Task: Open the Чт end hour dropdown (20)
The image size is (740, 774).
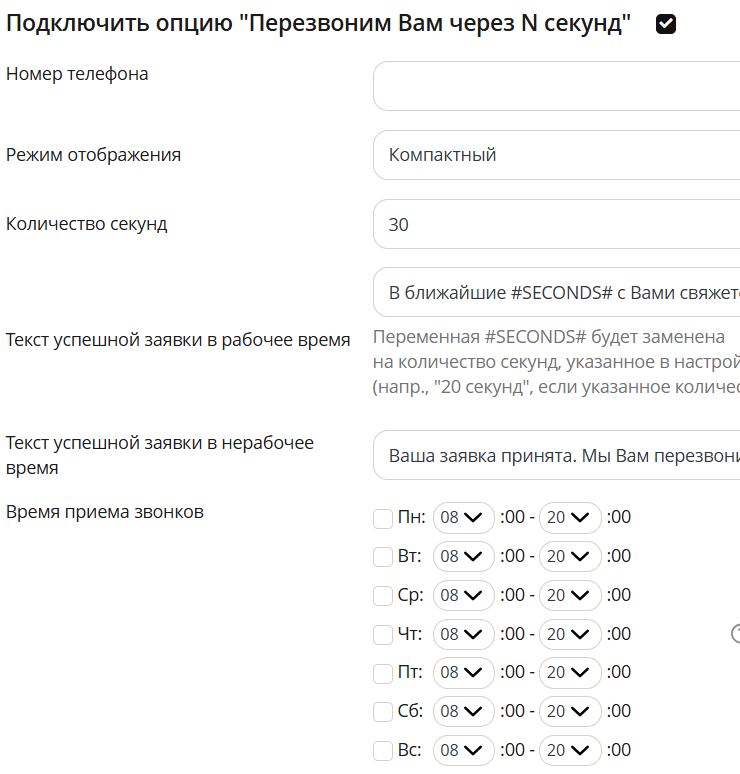Action: point(570,634)
